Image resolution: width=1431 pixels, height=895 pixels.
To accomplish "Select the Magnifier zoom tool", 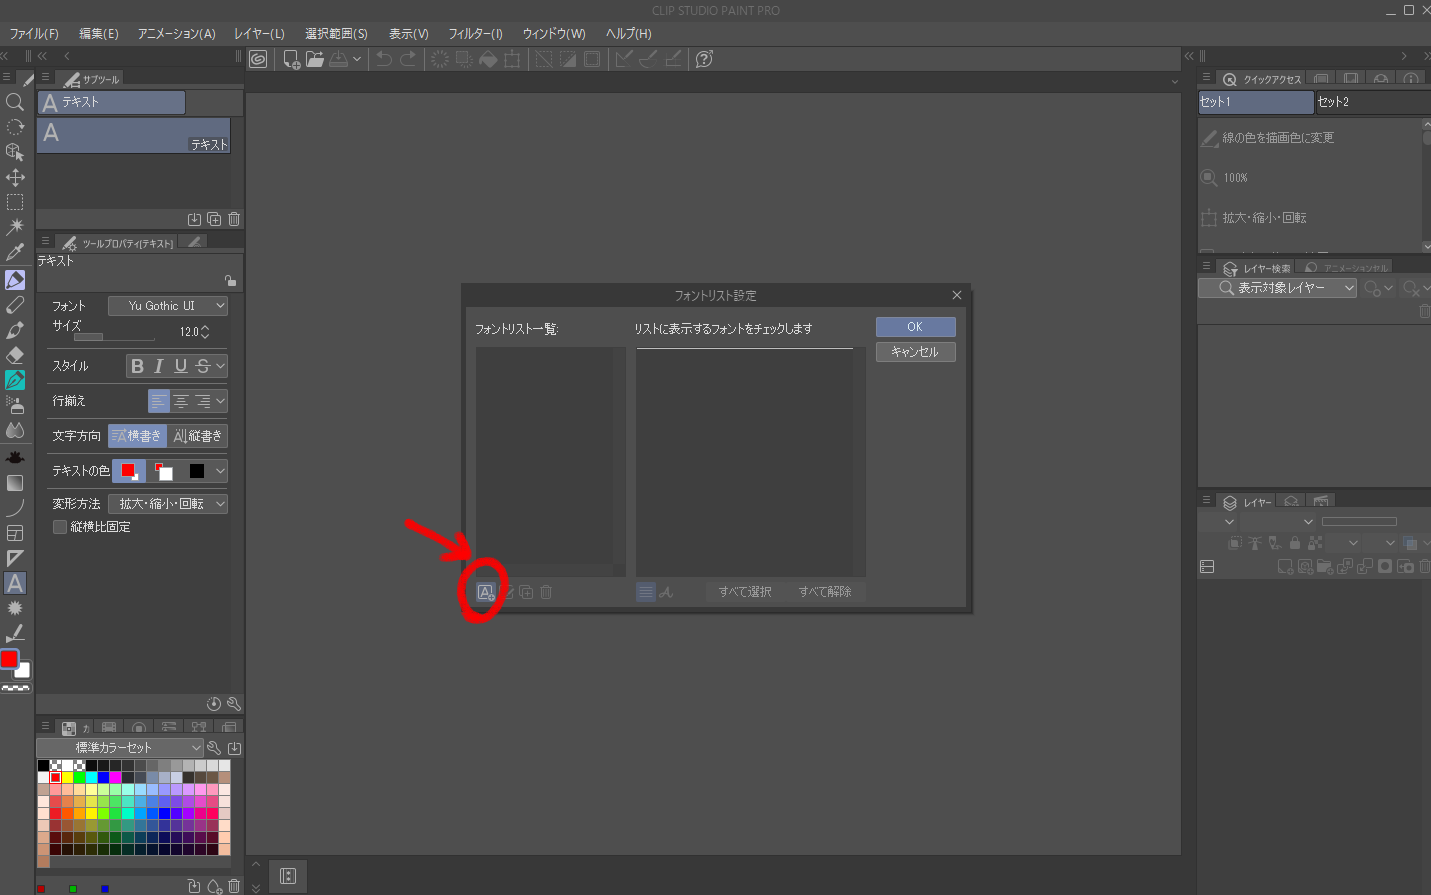I will click(x=15, y=102).
